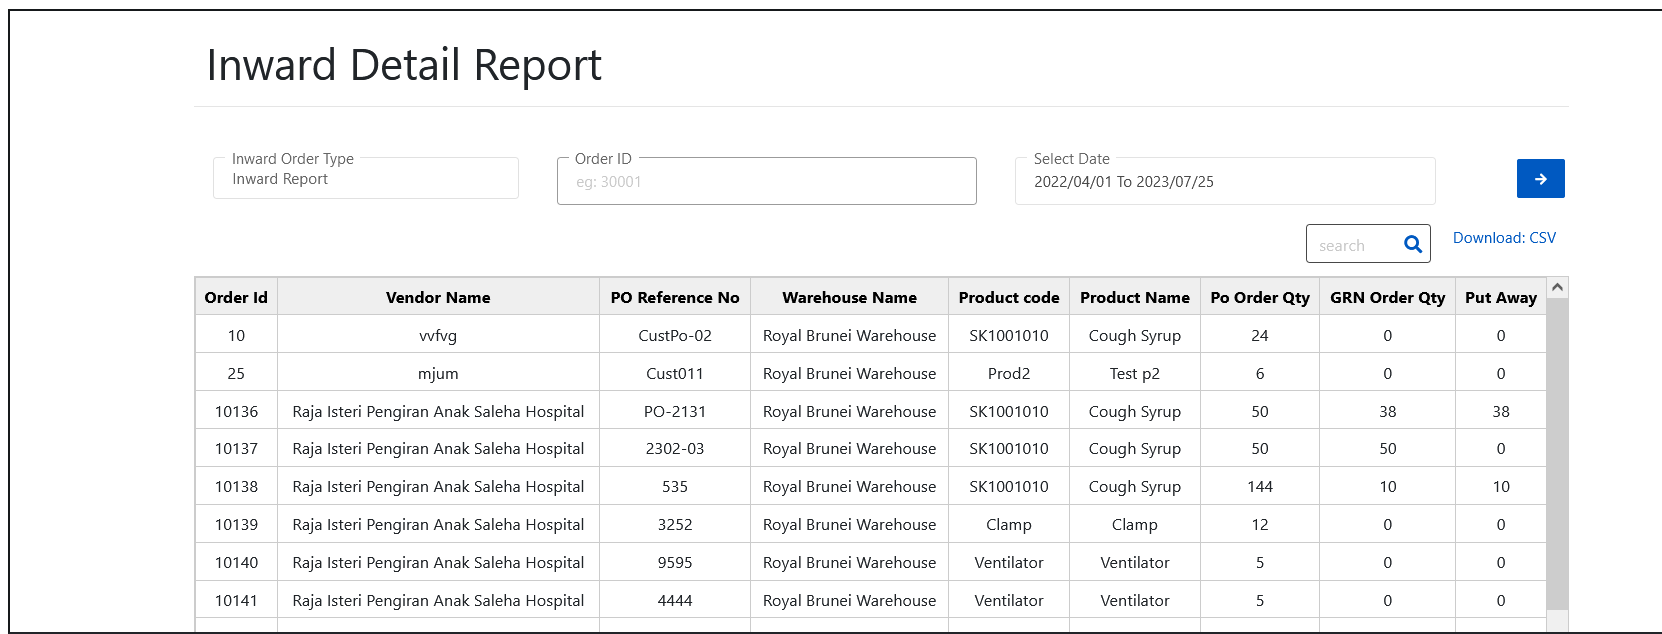
Task: Type in the table search box
Action: [1353, 245]
